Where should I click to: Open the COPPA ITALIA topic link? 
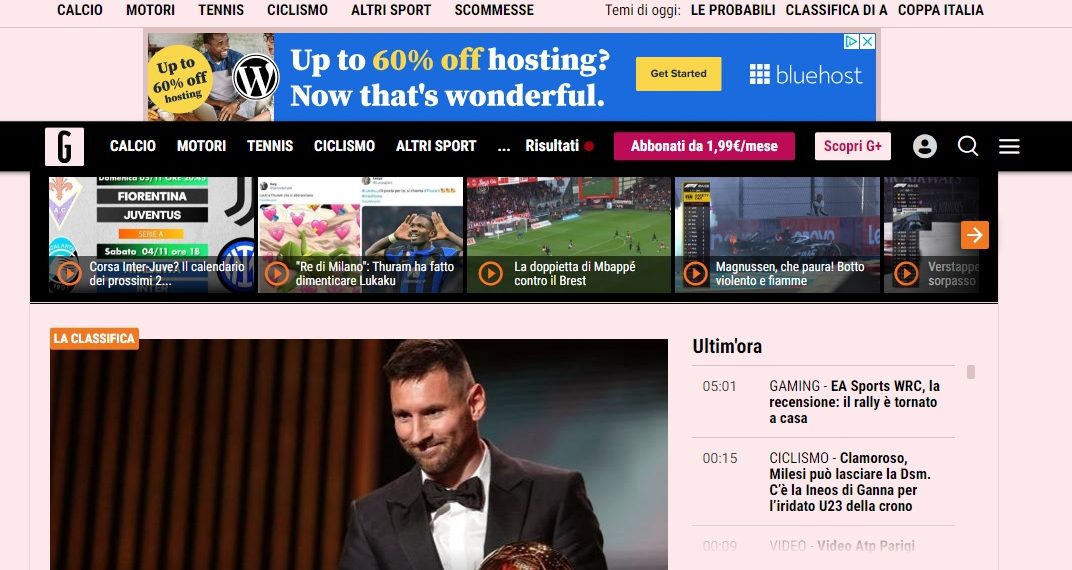[x=941, y=10]
